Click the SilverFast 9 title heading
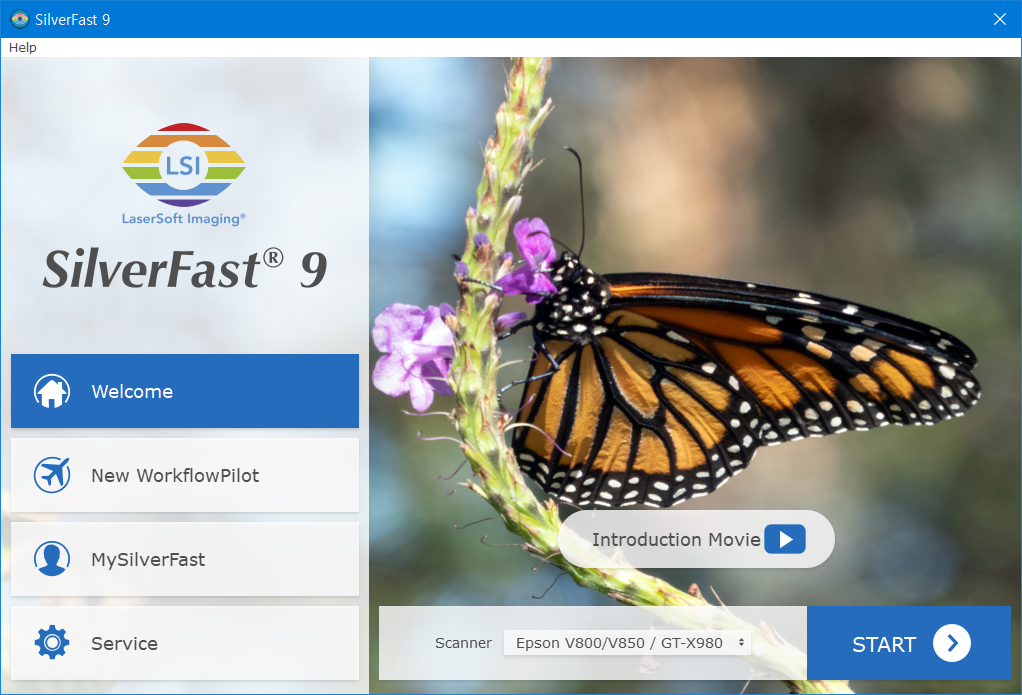 point(184,269)
